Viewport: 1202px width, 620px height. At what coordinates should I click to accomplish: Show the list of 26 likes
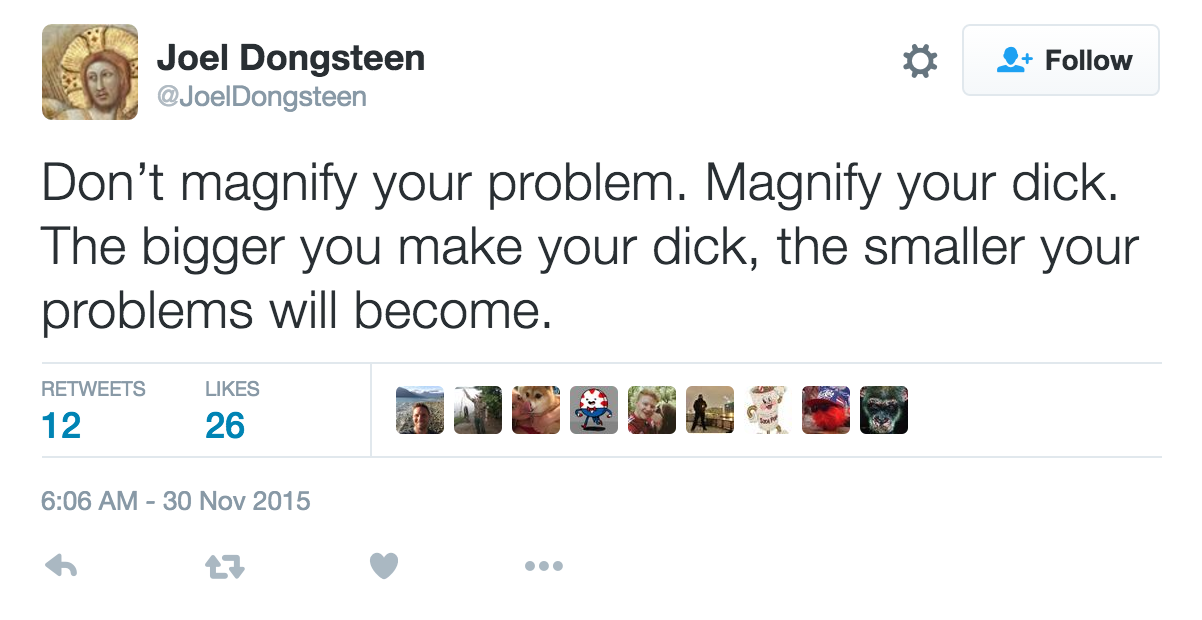point(232,411)
